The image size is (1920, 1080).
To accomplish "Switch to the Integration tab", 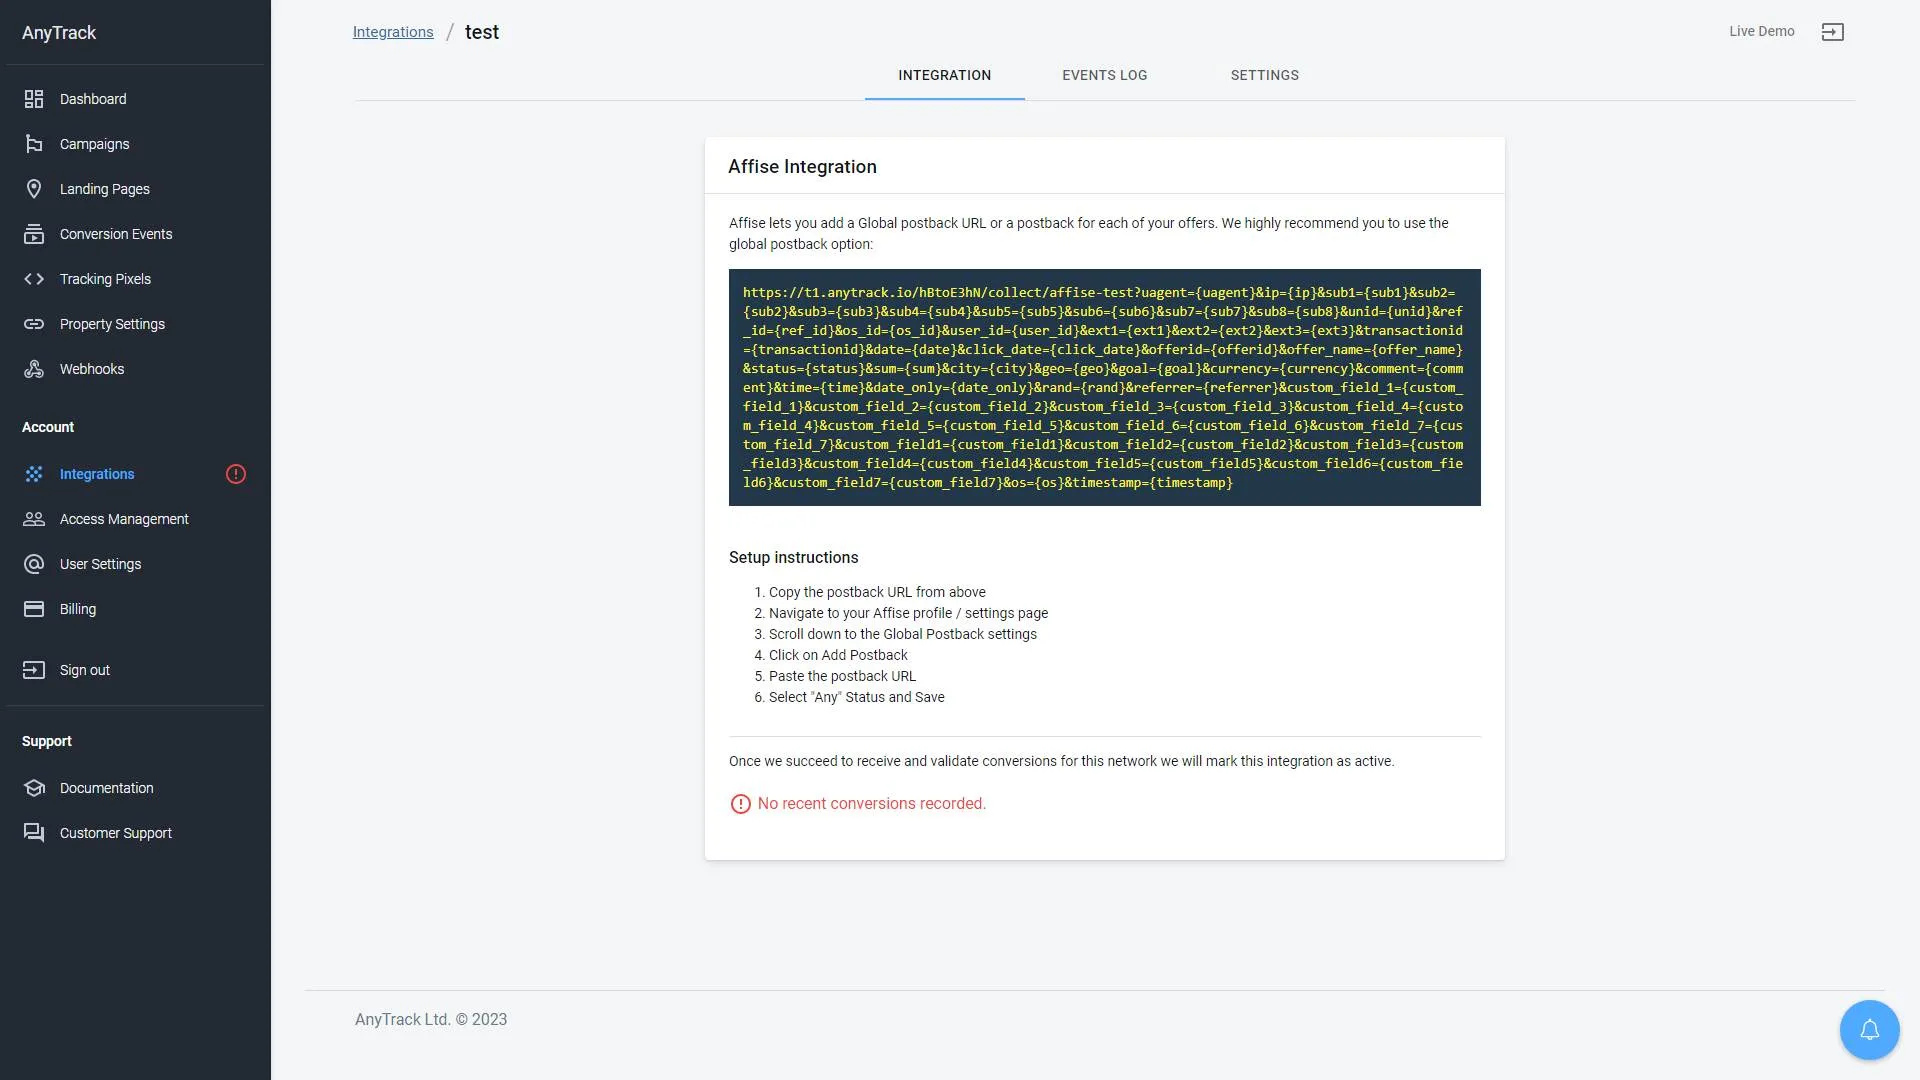I will point(944,75).
